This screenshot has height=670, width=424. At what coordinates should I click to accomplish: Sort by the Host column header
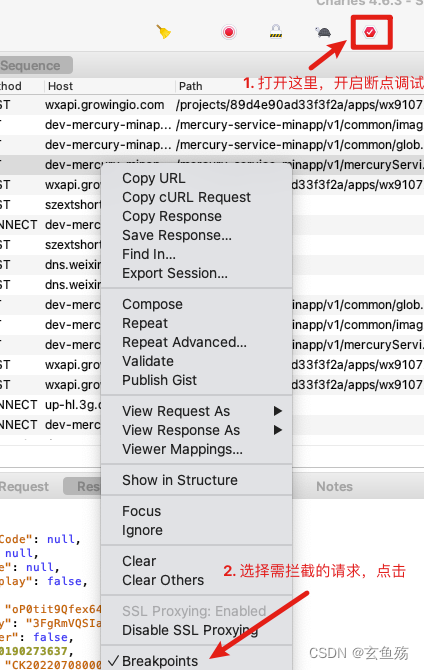pyautogui.click(x=60, y=86)
